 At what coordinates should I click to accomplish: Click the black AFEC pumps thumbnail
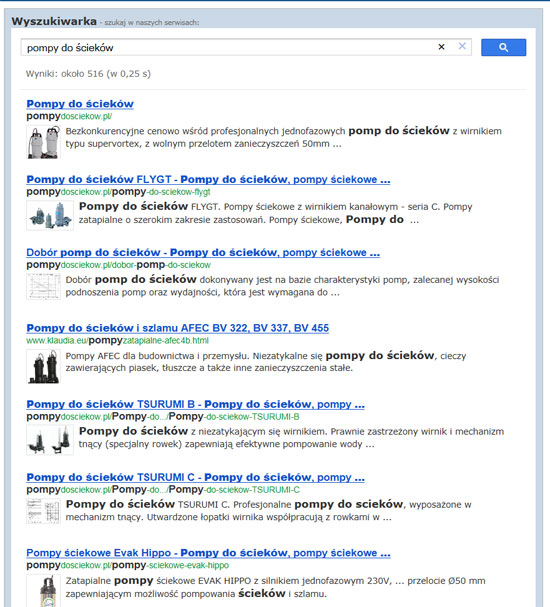click(x=43, y=366)
